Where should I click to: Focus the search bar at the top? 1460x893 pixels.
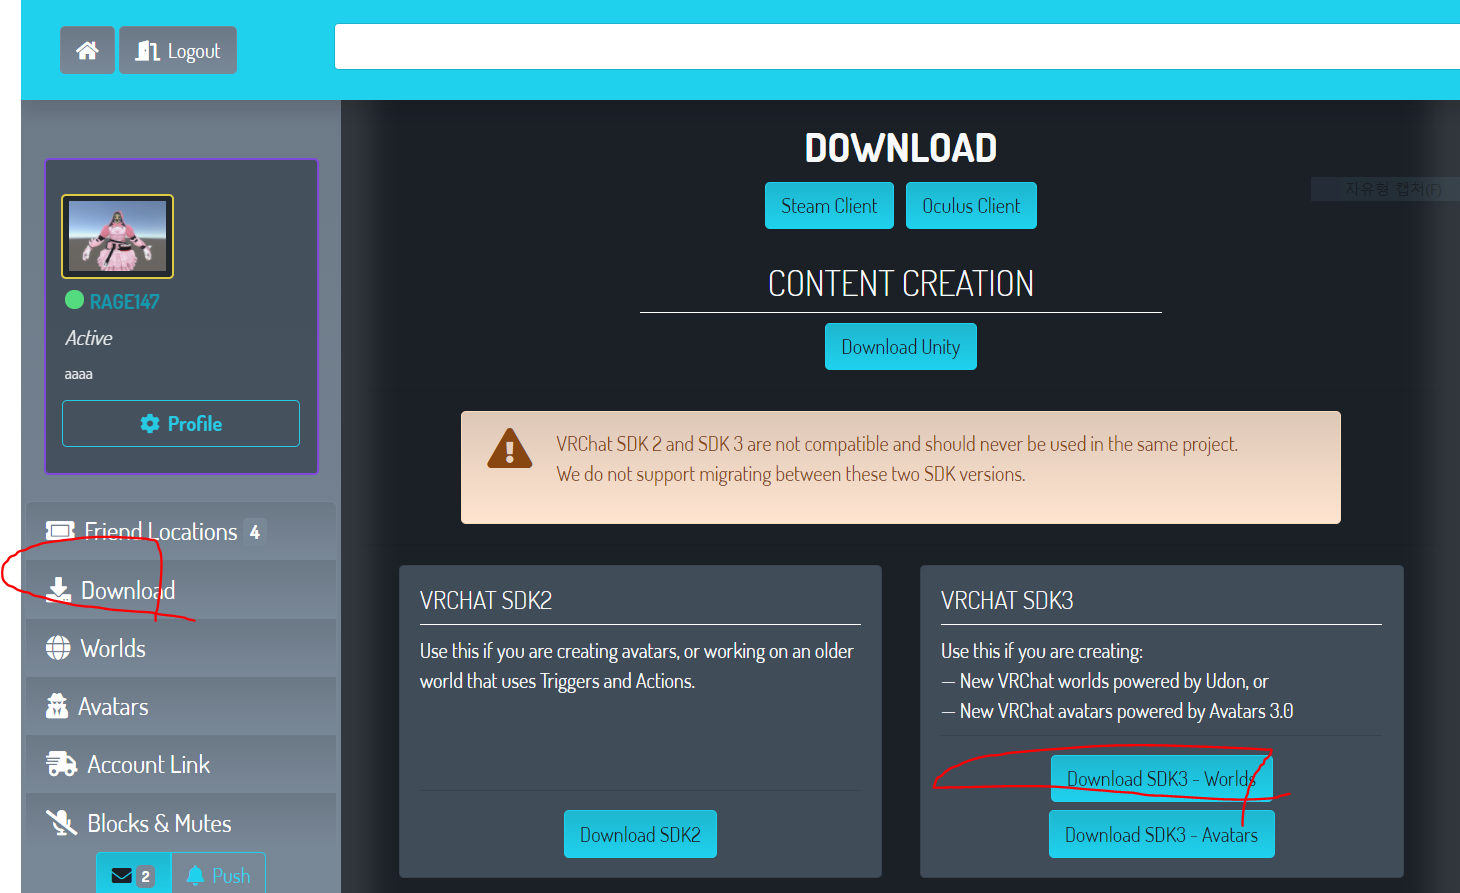(897, 47)
